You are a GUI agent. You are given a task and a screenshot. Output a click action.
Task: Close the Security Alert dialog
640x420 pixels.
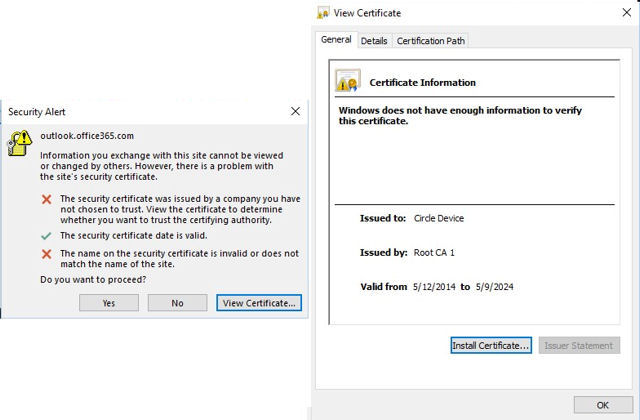pyautogui.click(x=296, y=111)
